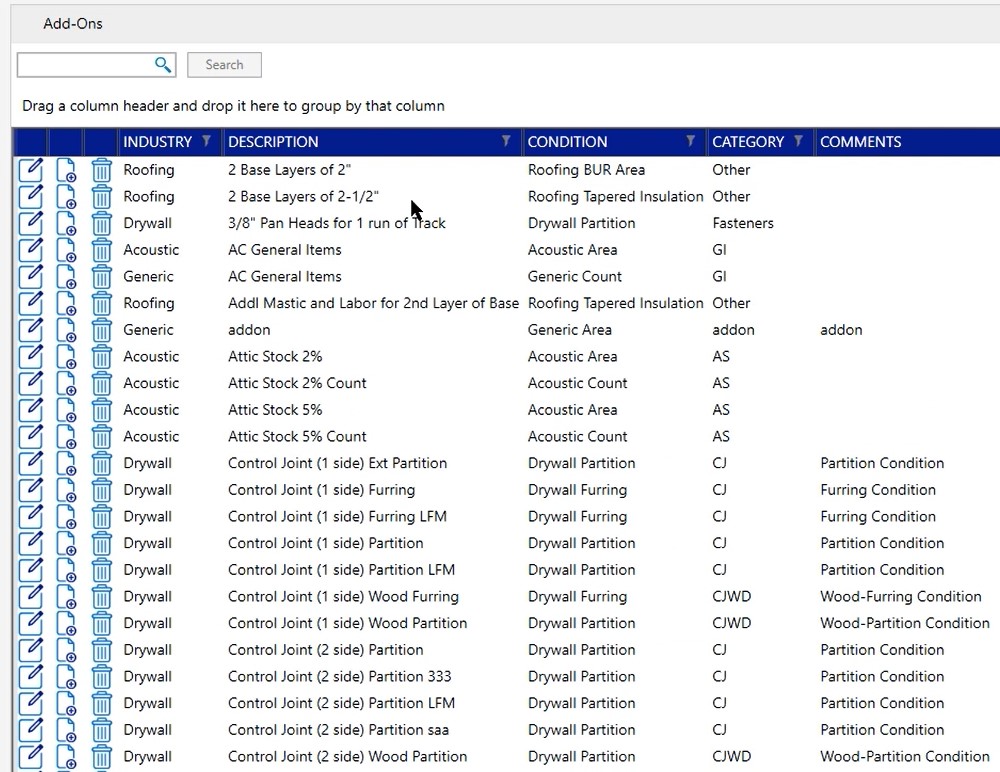The image size is (1000, 772).
Task: Trash the "Attic Stock 5% Count" add-on
Action: [101, 436]
